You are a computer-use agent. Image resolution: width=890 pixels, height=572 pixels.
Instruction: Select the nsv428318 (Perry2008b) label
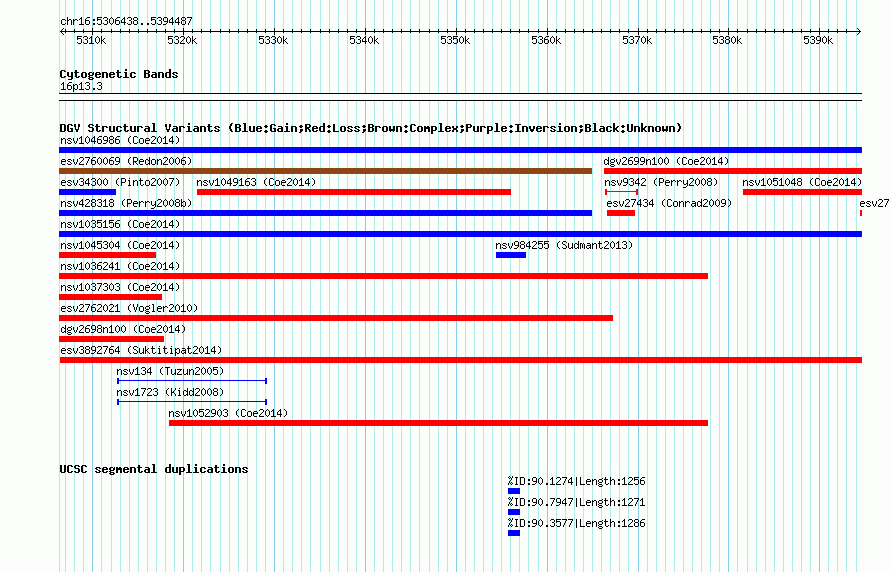(x=126, y=203)
